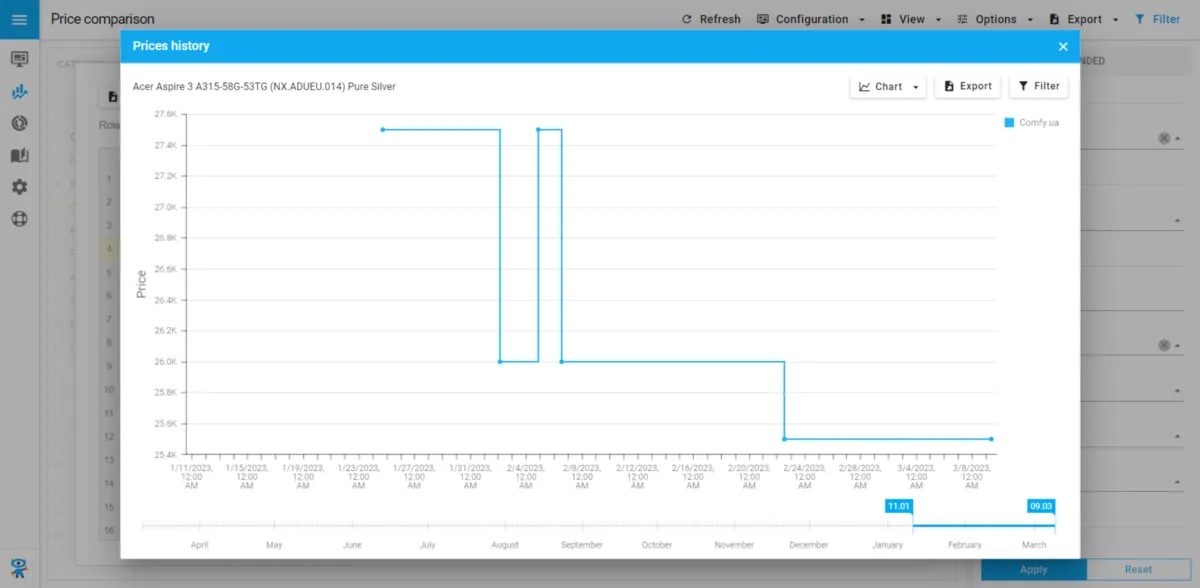Close the Prices history dialog

tap(1063, 46)
